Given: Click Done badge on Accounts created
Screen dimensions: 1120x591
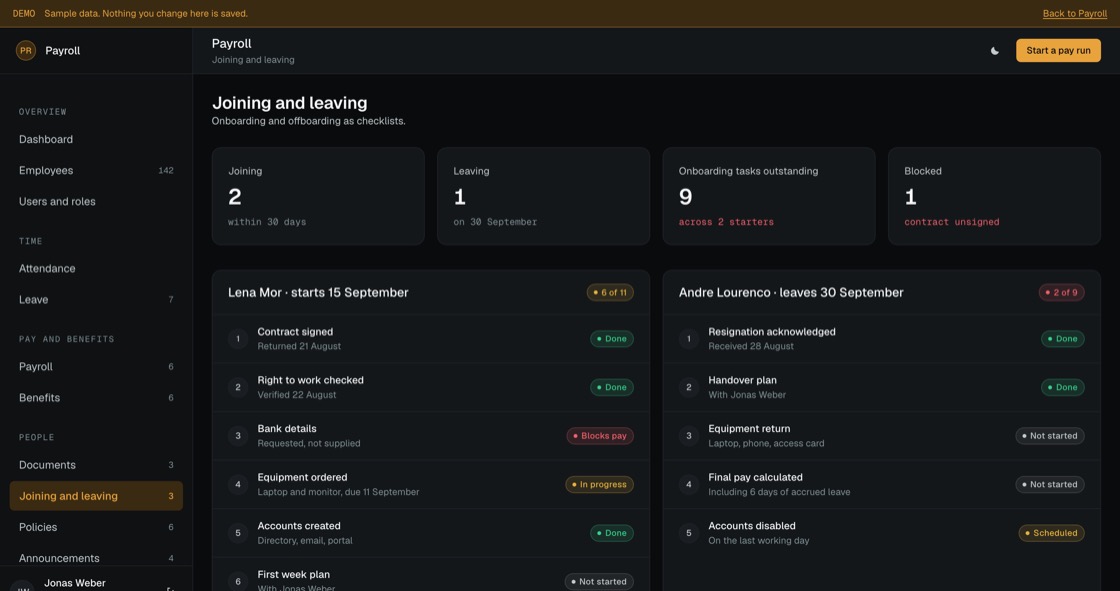Looking at the screenshot, I should (x=611, y=533).
